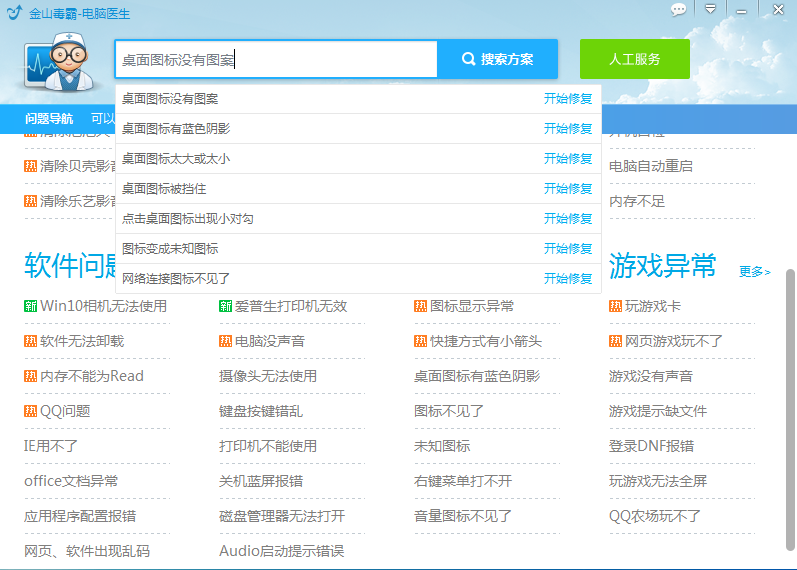
Task: Click the Kingsoft Antivirus bird logo
Action: click(x=15, y=12)
